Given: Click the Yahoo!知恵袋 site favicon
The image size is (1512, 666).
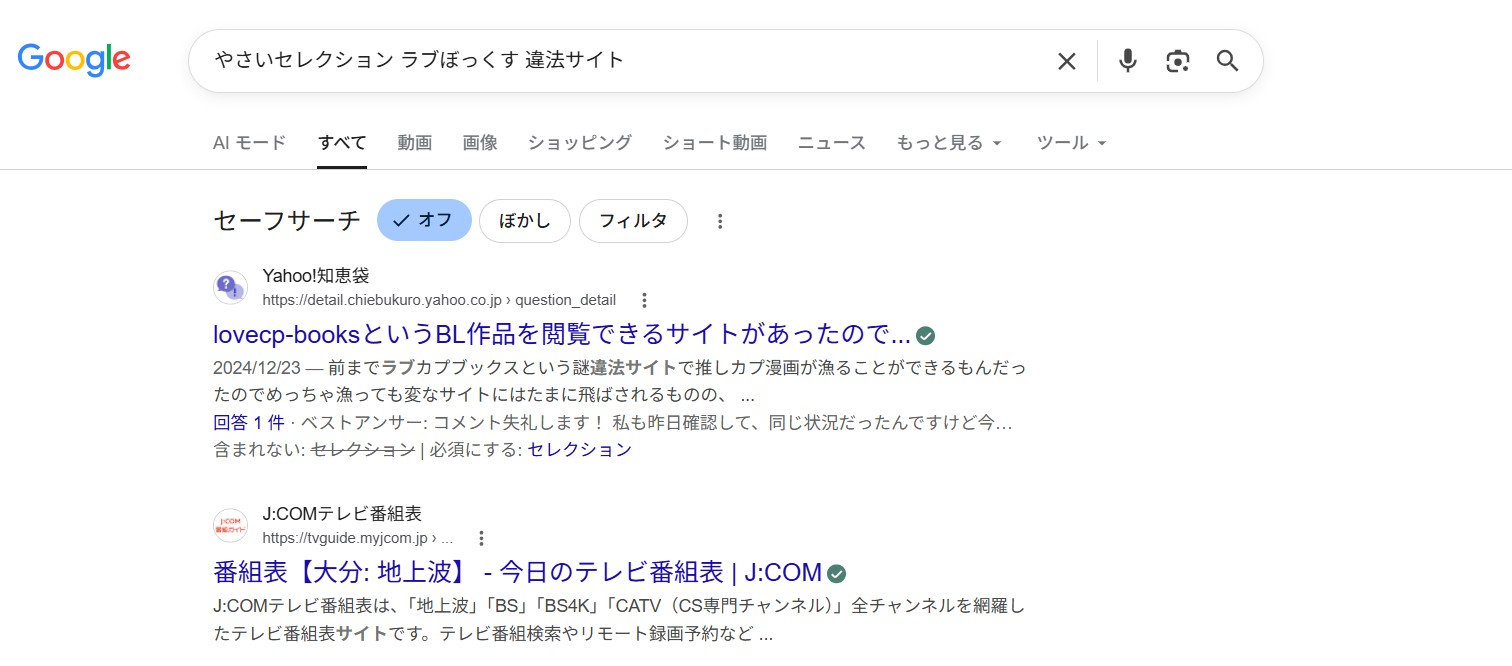Looking at the screenshot, I should click(x=230, y=288).
